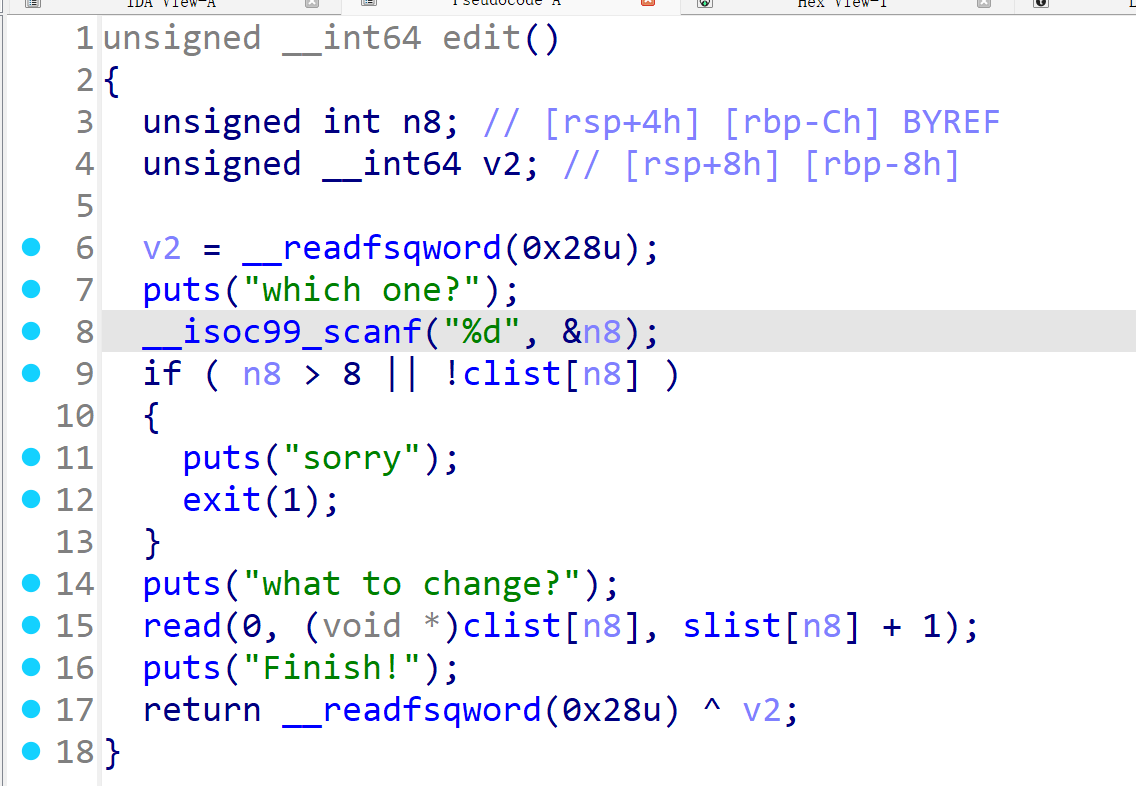1136x786 pixels.
Task: Click the icon of the tab after Hex View-1
Action: [1041, 3]
